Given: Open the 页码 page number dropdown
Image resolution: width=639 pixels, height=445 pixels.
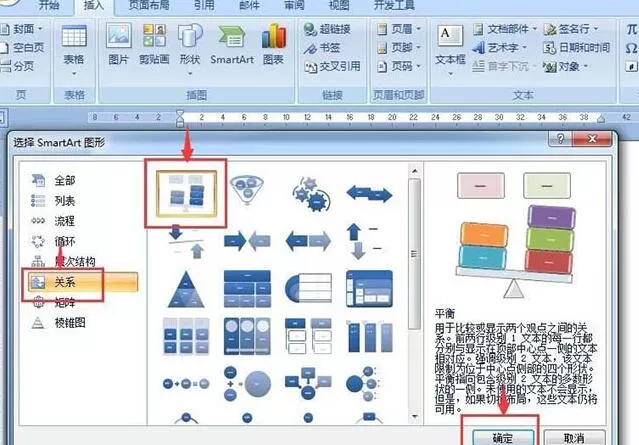Looking at the screenshot, I should [x=399, y=66].
